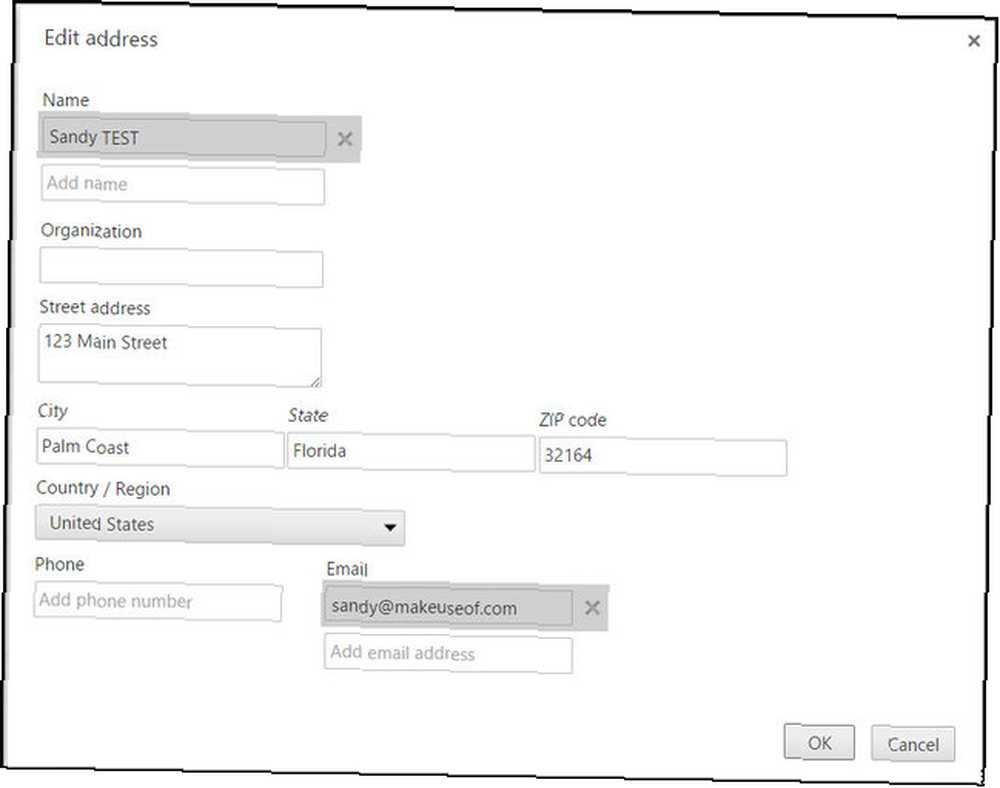This screenshot has width=1000, height=788.
Task: Focus the Organization input box
Action: pyautogui.click(x=181, y=267)
